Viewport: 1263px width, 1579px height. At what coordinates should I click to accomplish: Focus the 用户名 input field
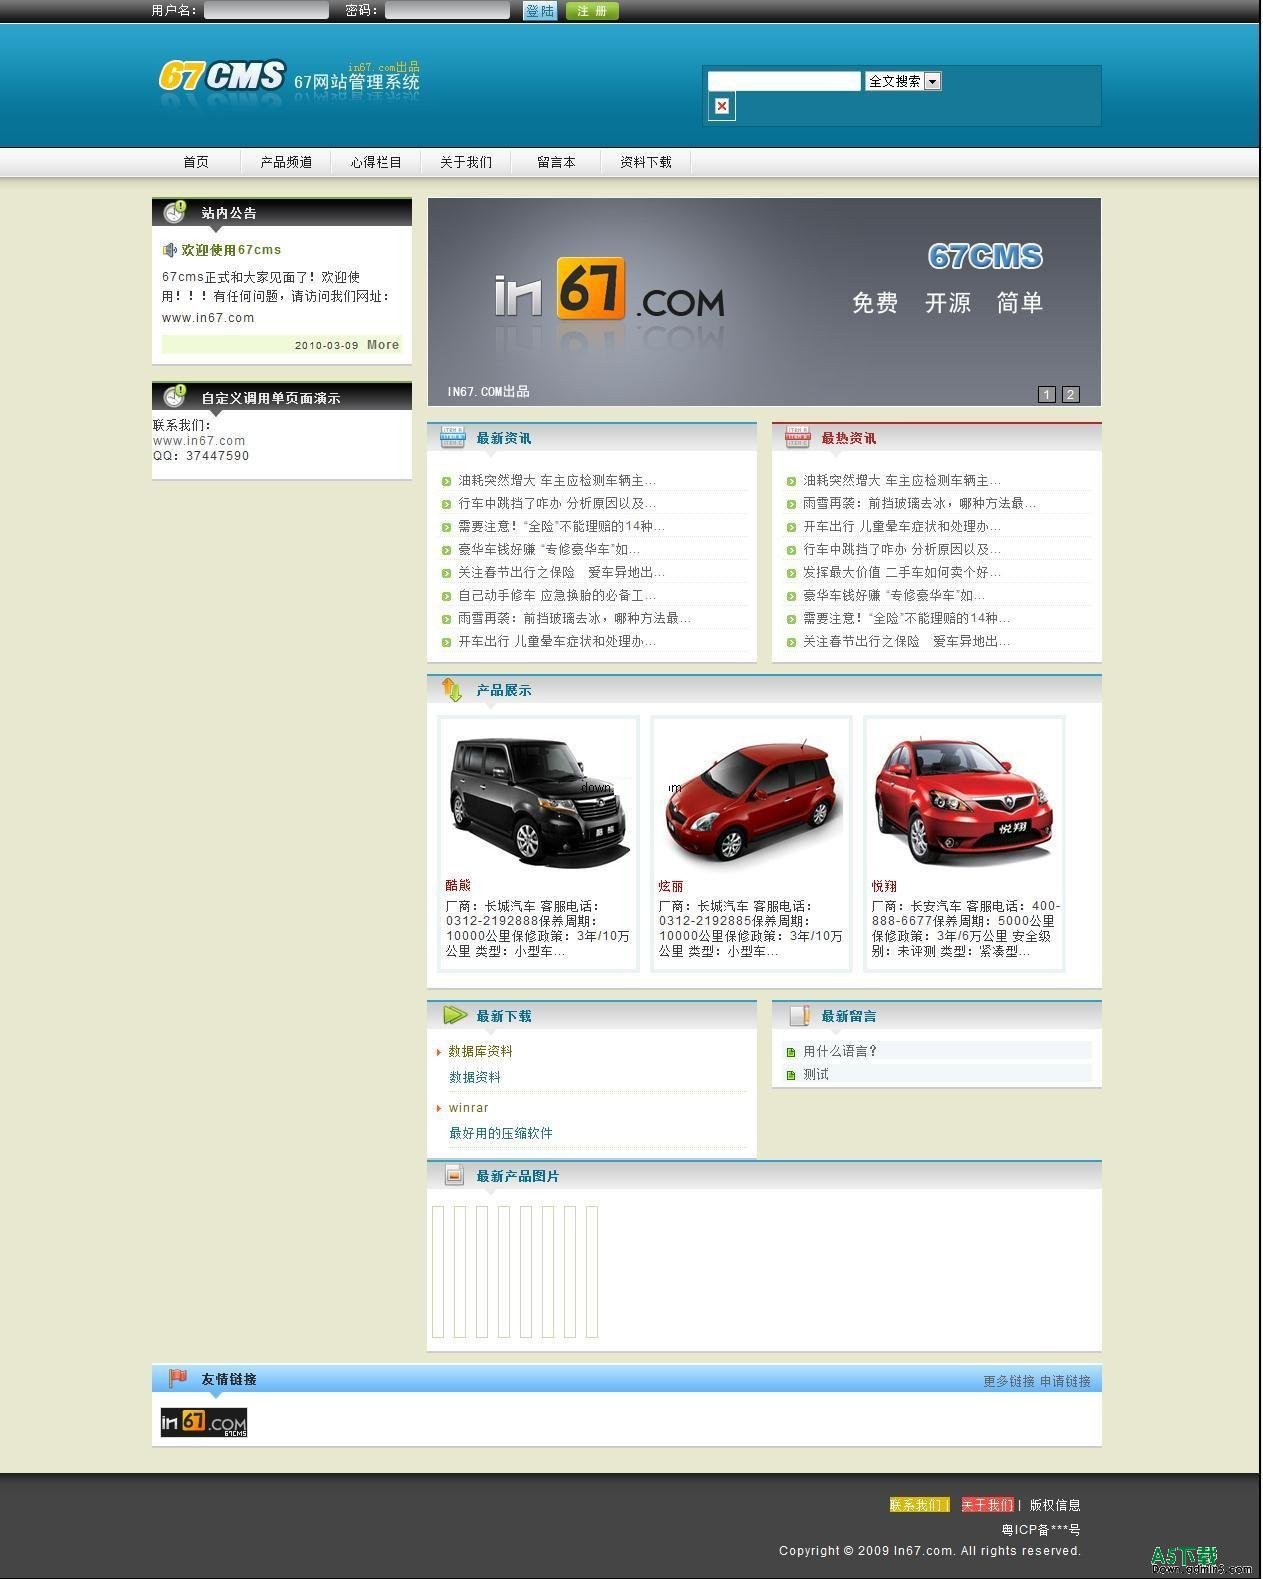[x=266, y=10]
